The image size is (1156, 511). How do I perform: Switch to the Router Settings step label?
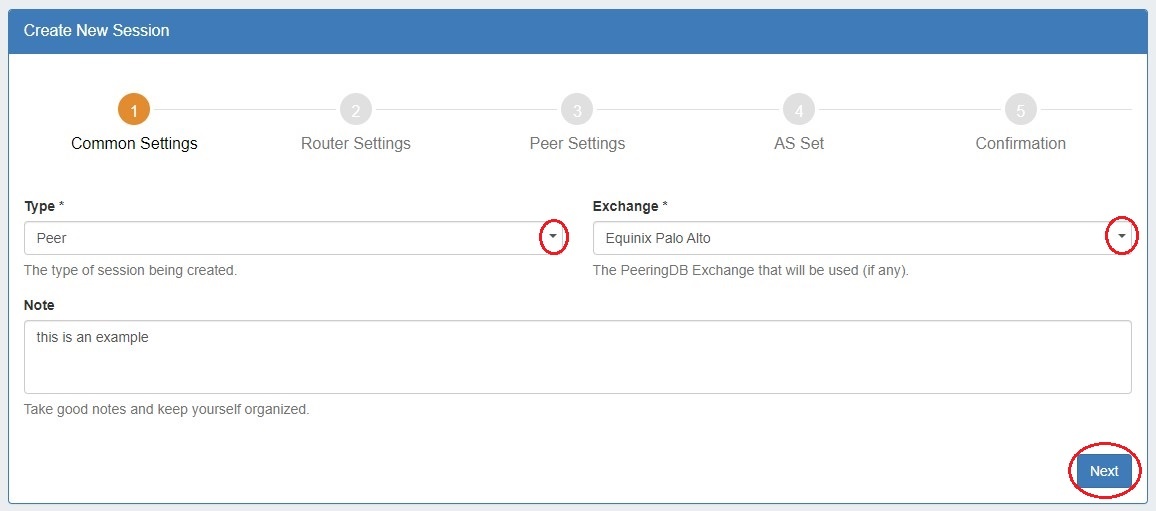[x=355, y=144]
